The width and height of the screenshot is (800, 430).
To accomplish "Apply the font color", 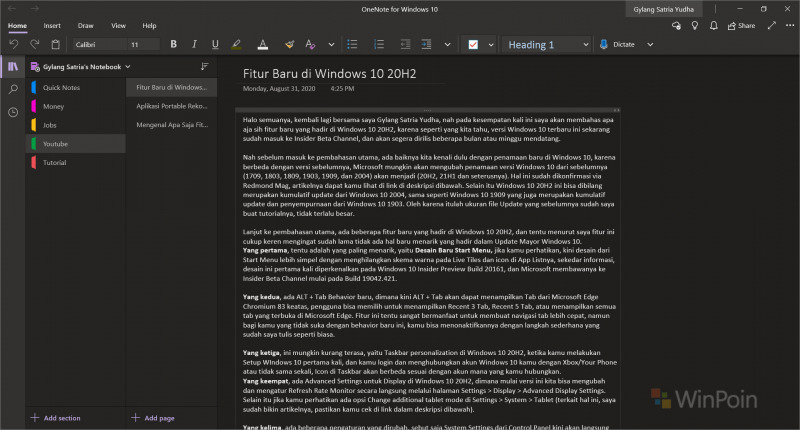I will 263,44.
